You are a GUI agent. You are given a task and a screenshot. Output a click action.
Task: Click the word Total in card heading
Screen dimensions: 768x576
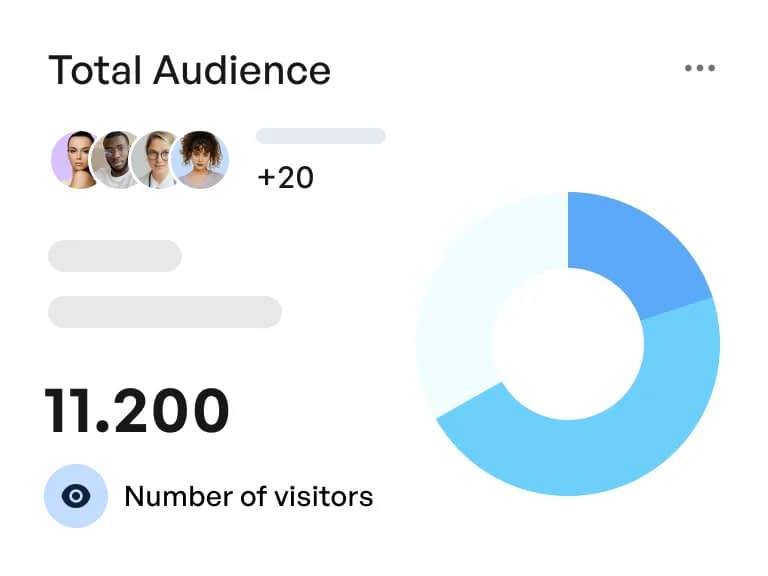click(x=95, y=70)
